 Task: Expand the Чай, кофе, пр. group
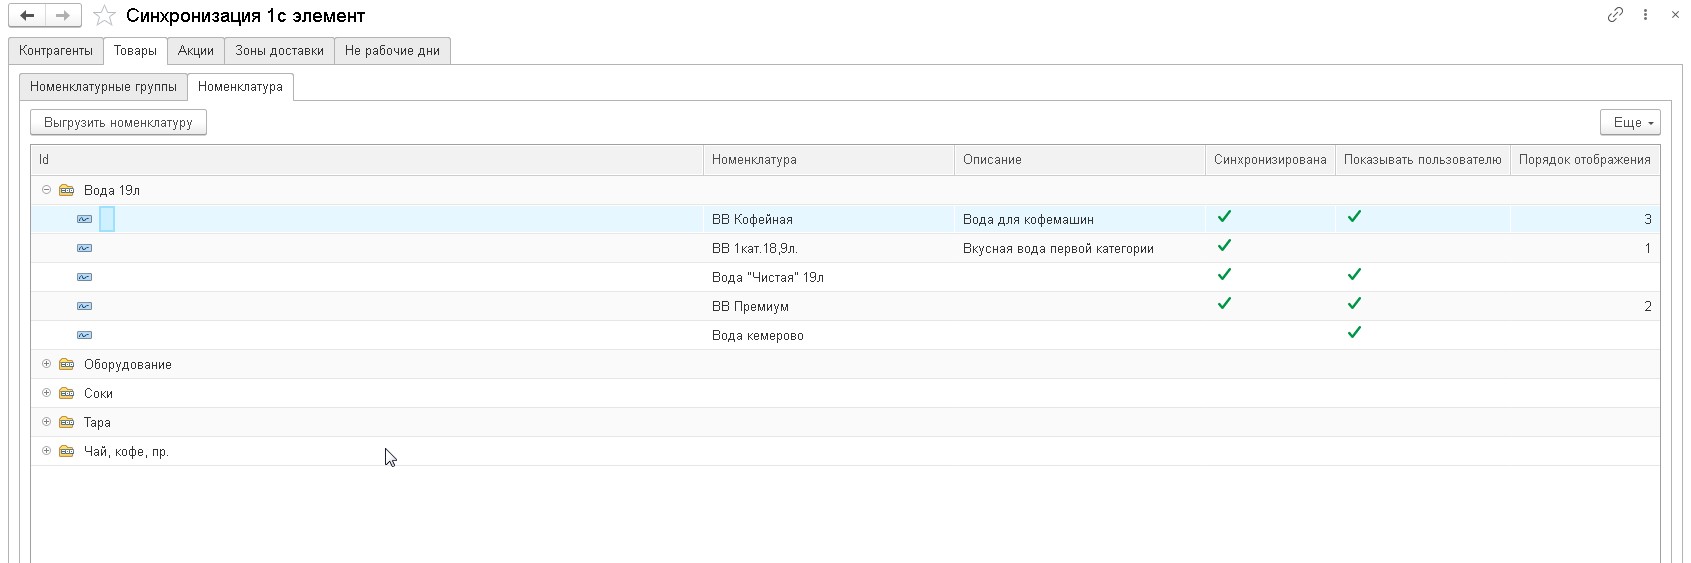coord(46,451)
